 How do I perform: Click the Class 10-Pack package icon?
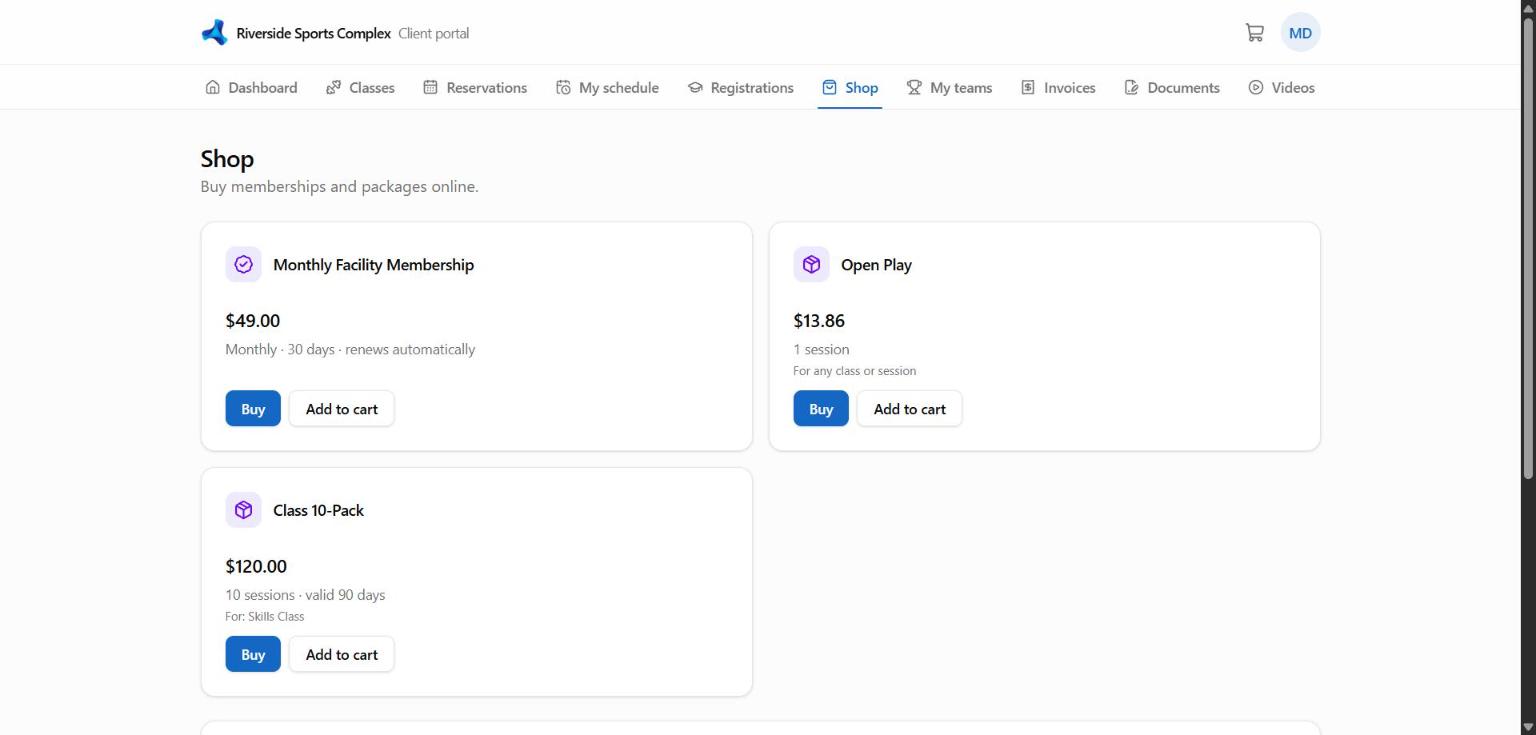pos(243,510)
